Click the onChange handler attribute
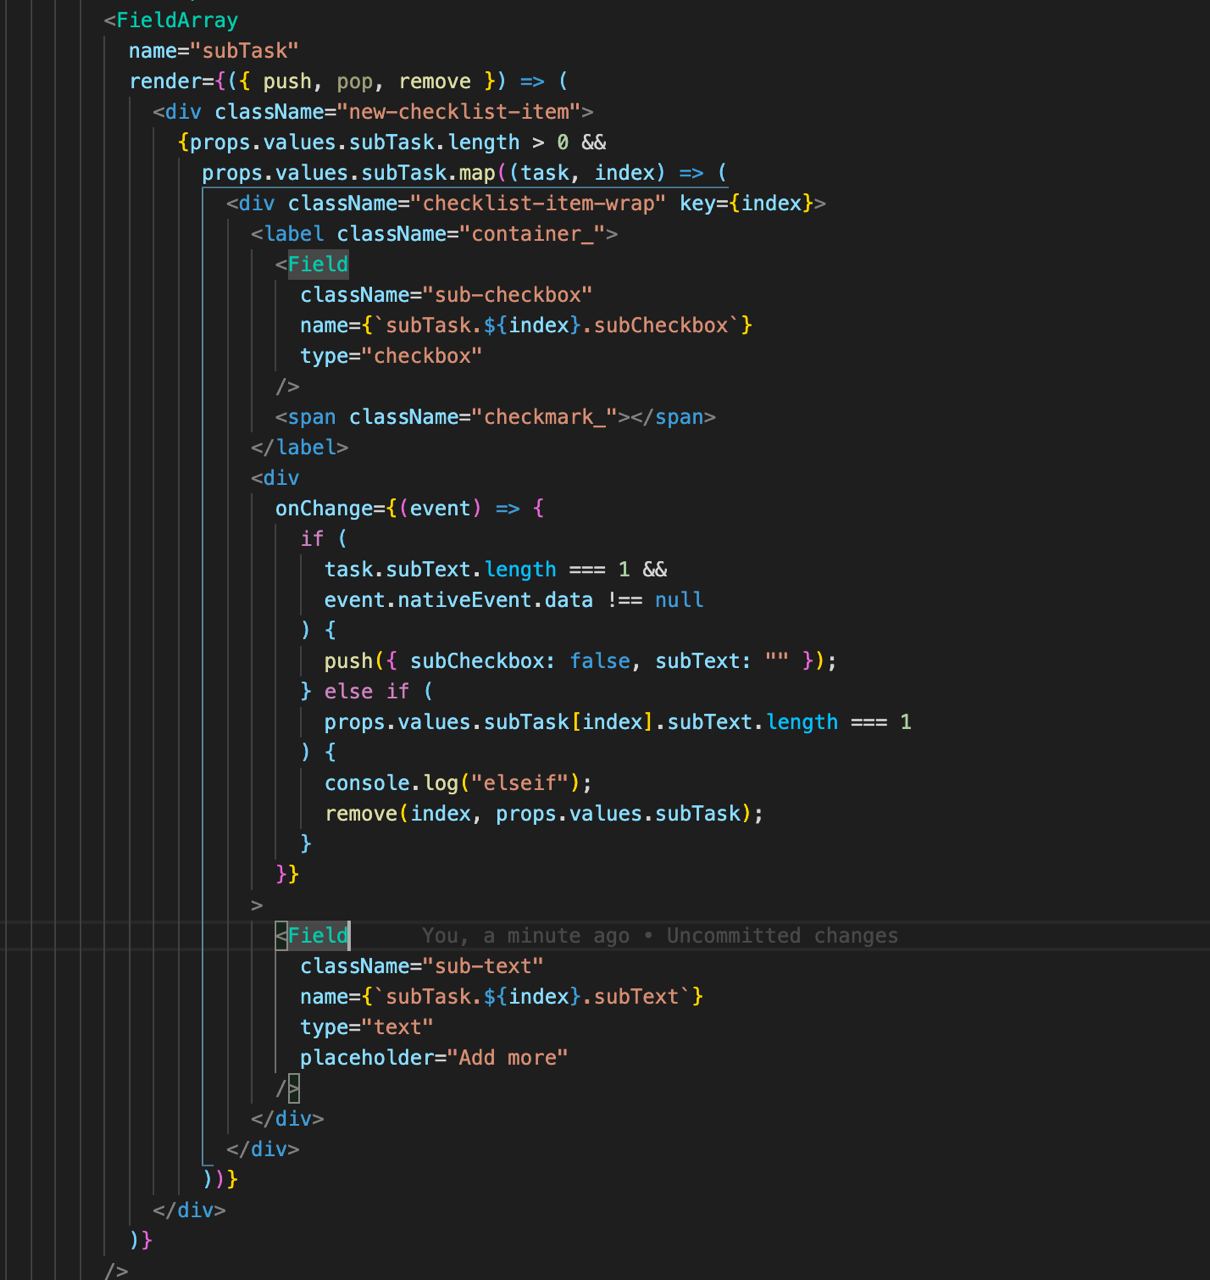1210x1280 pixels. (x=324, y=508)
